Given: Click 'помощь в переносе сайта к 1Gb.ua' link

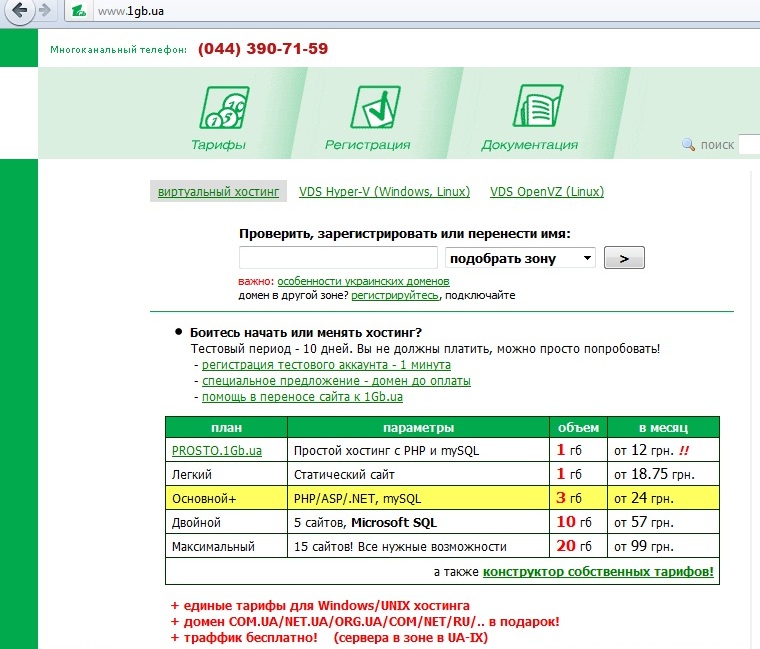Looking at the screenshot, I should click(302, 396).
